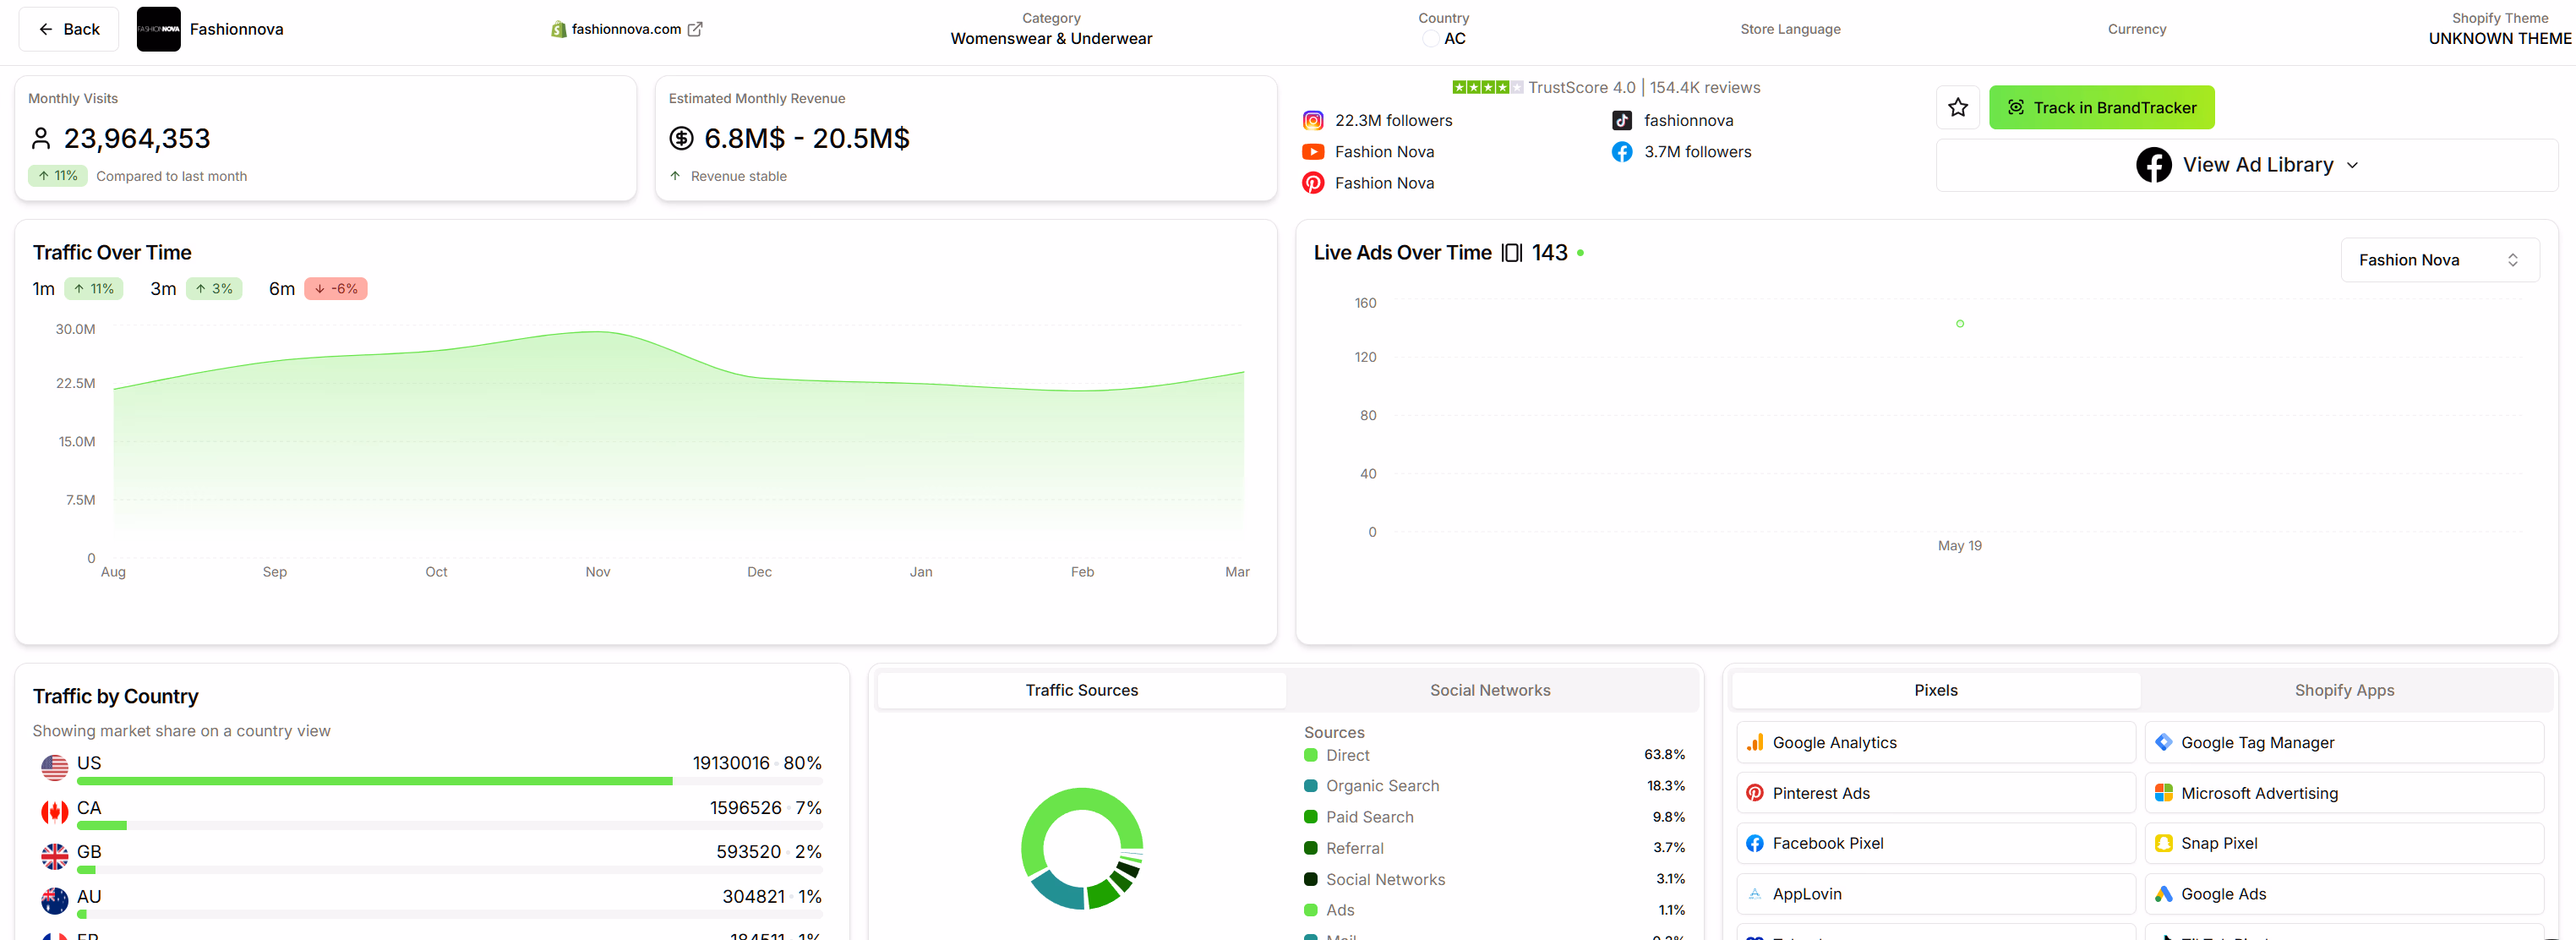Switch to the Pixels tab
The width and height of the screenshot is (2576, 940).
[x=1935, y=690]
